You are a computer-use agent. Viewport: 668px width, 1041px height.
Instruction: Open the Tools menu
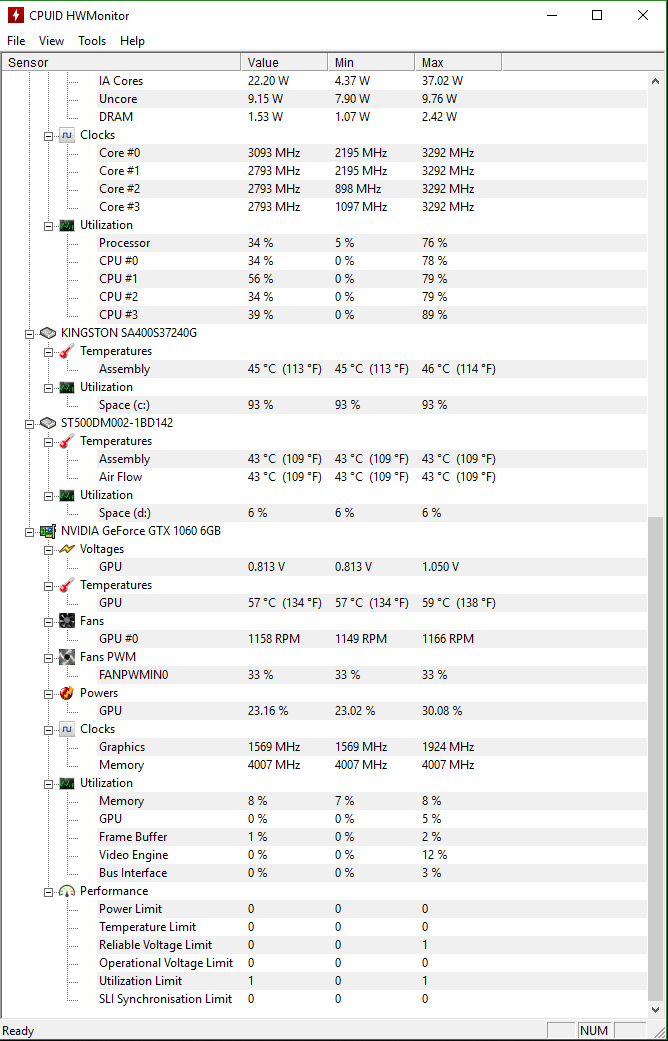[x=92, y=40]
